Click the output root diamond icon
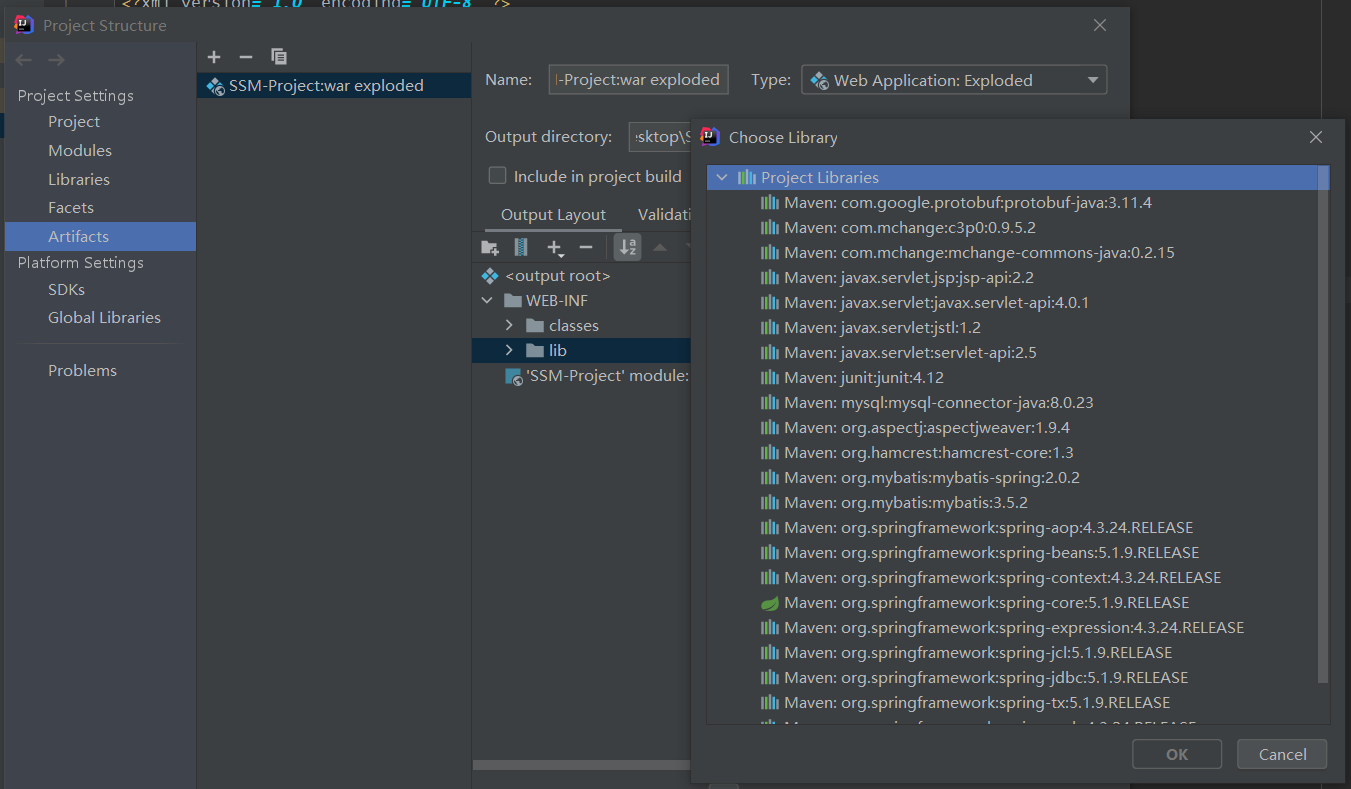Image resolution: width=1351 pixels, height=789 pixels. click(490, 276)
